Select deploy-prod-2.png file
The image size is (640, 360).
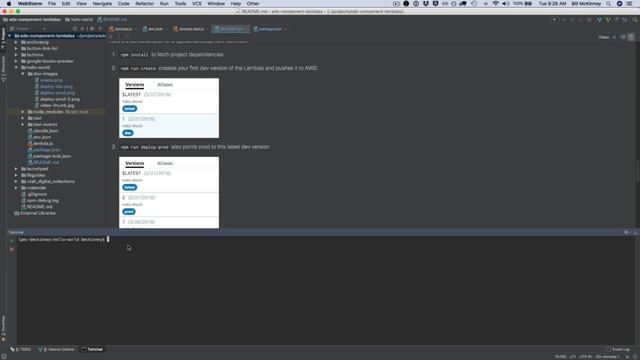57,99
